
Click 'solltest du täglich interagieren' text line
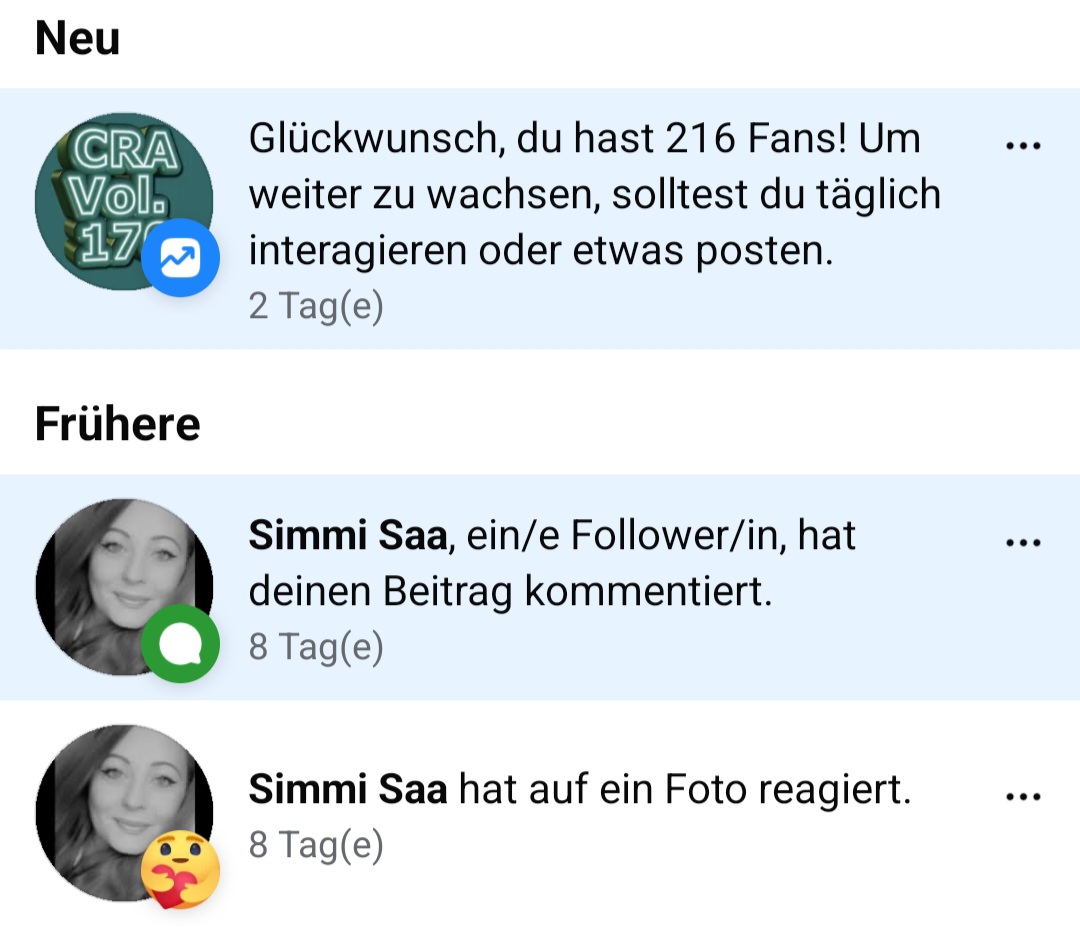coord(594,195)
